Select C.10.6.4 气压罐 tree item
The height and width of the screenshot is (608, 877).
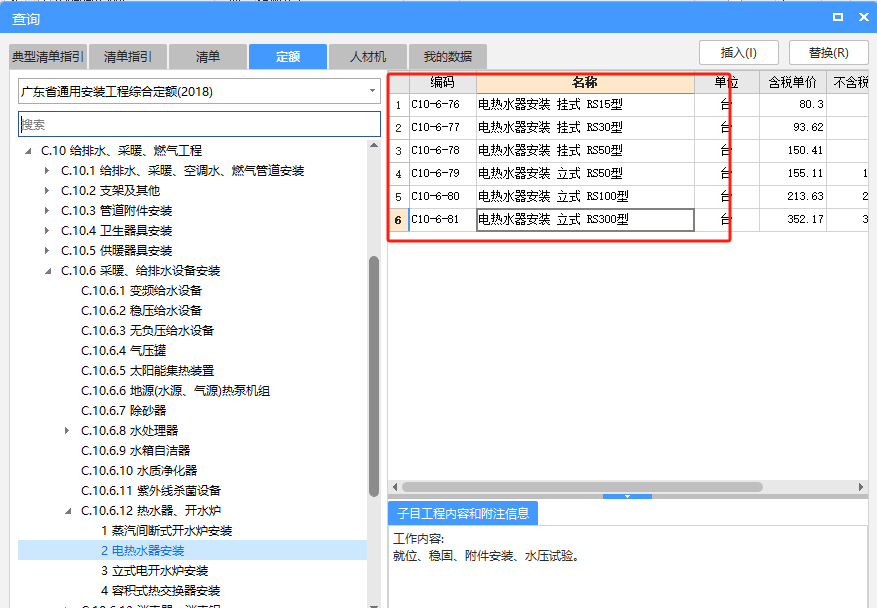point(124,351)
